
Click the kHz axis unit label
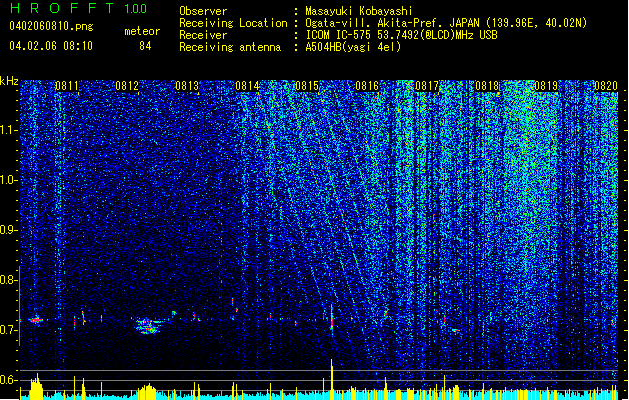(x=9, y=81)
